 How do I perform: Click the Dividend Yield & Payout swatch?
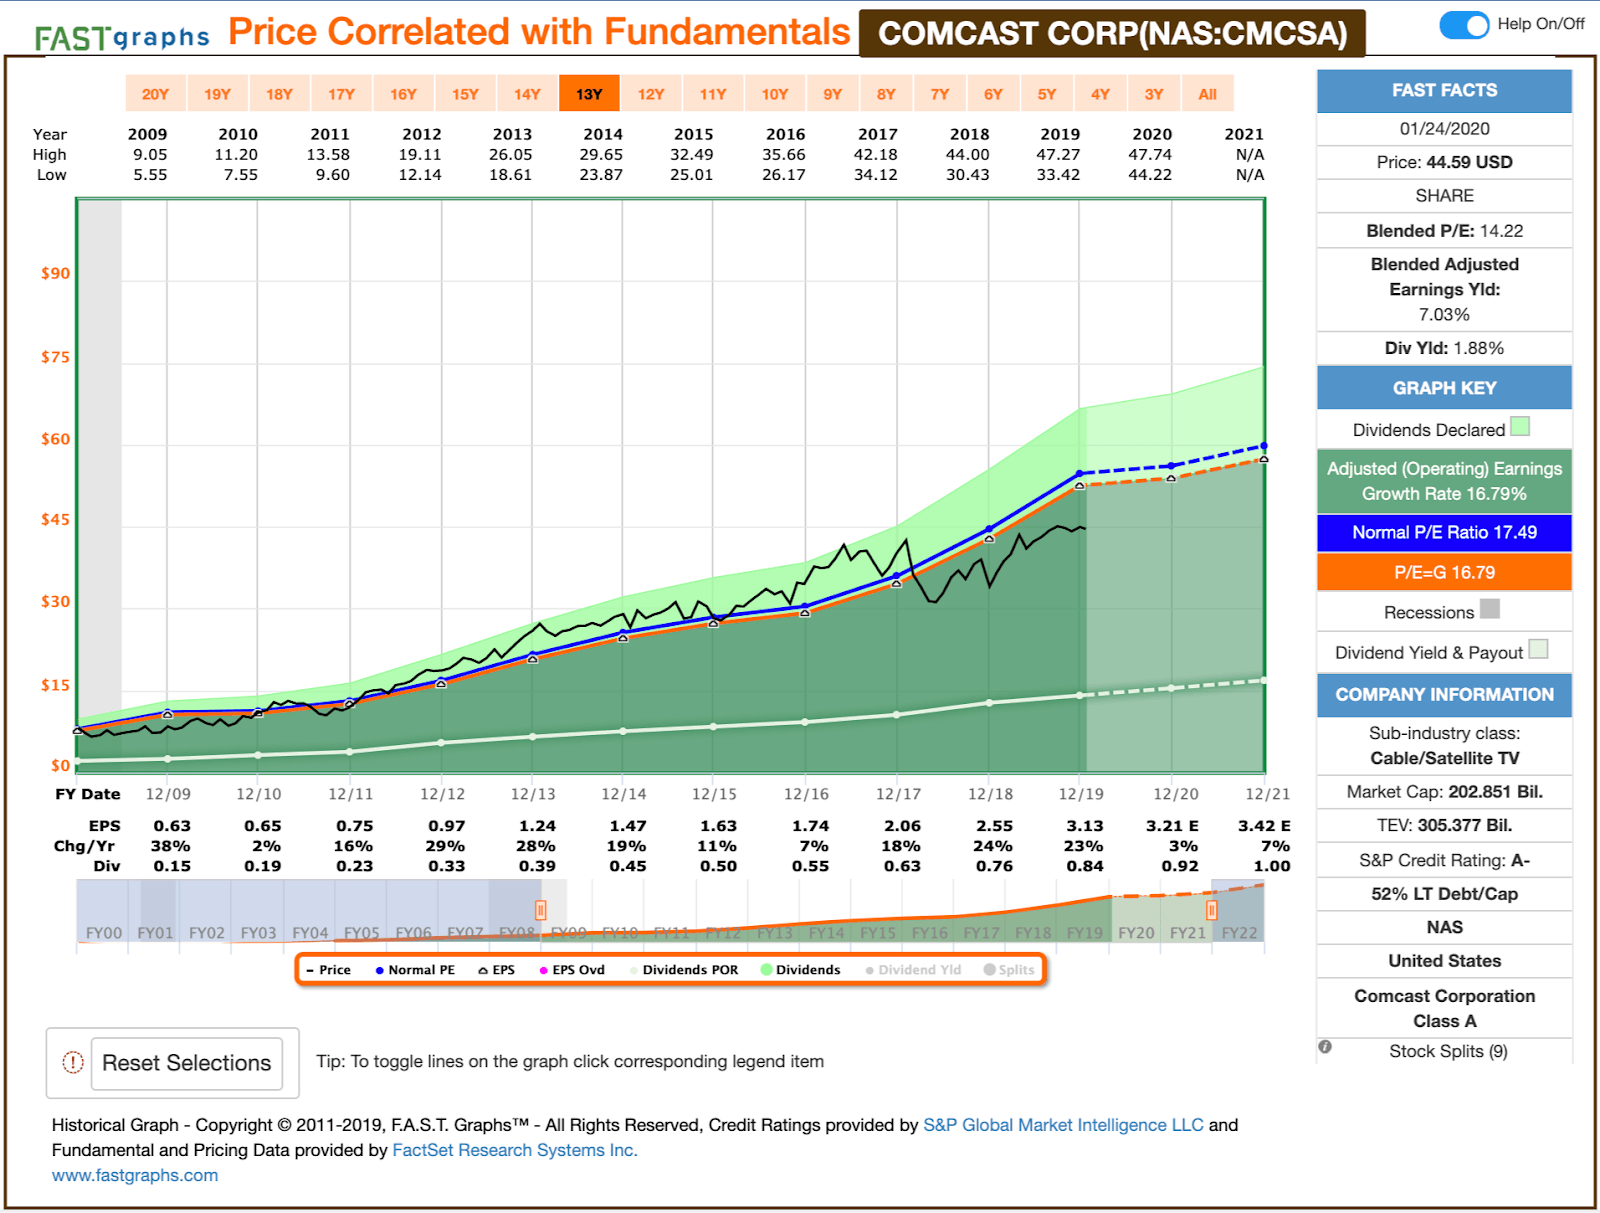click(1539, 649)
